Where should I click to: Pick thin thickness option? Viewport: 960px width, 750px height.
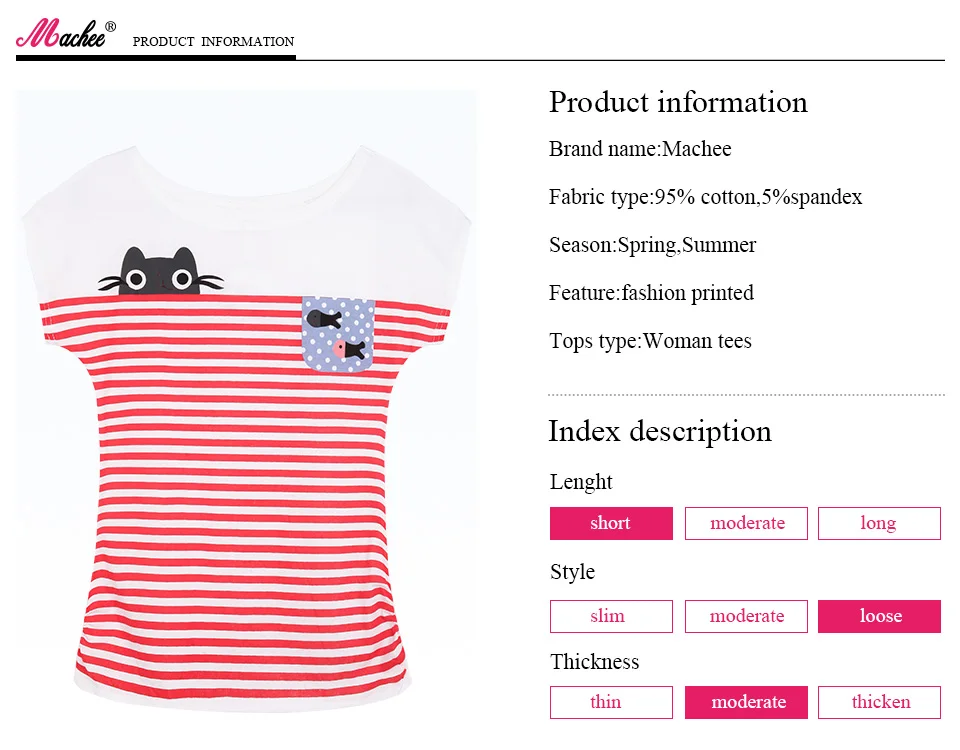click(611, 702)
